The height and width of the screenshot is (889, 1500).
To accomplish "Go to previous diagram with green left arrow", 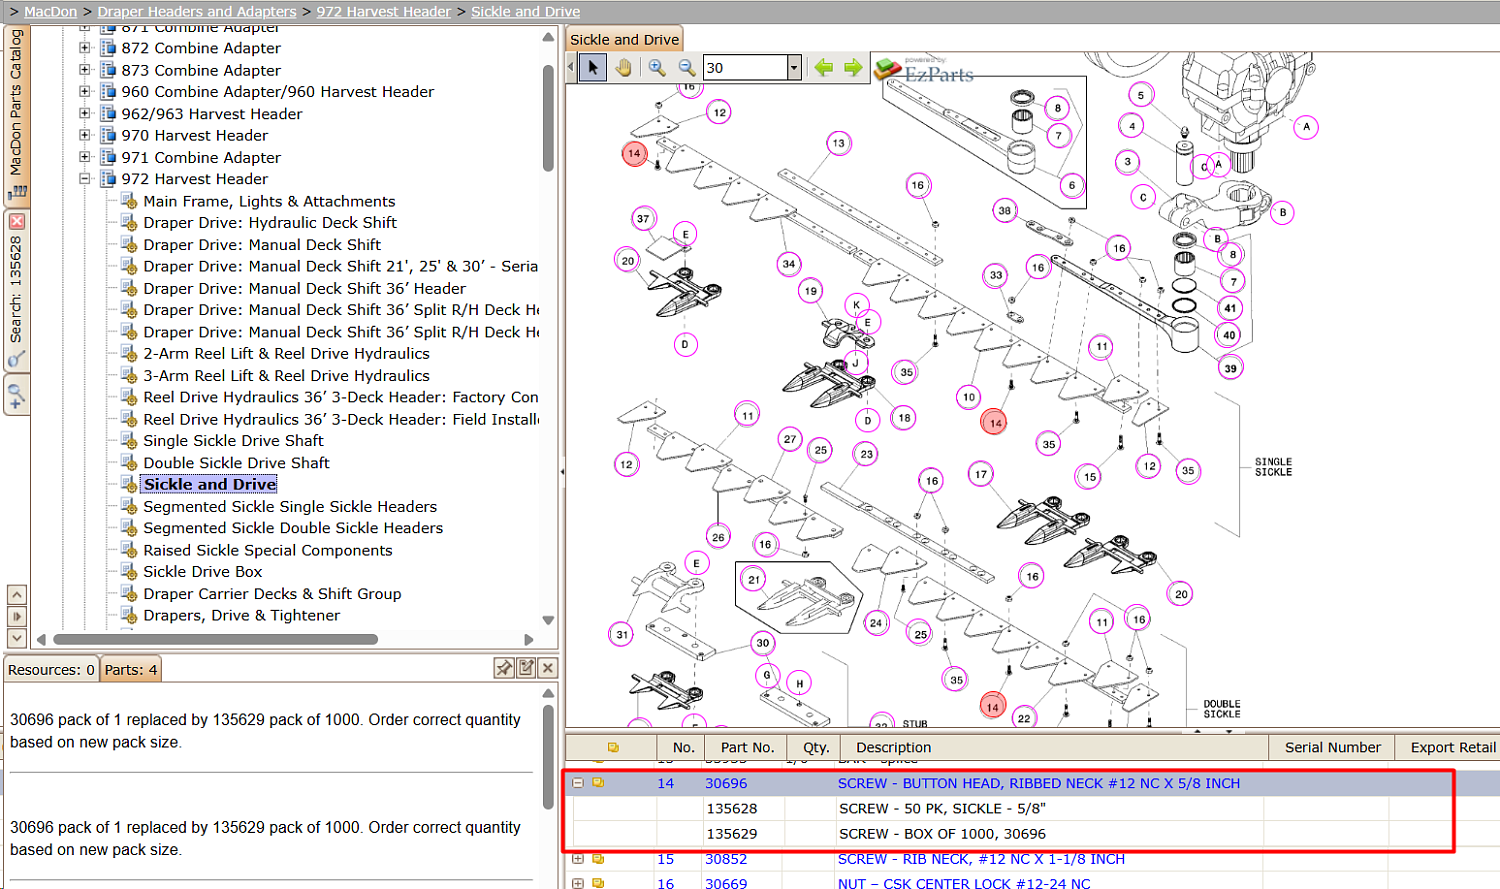I will pos(823,67).
